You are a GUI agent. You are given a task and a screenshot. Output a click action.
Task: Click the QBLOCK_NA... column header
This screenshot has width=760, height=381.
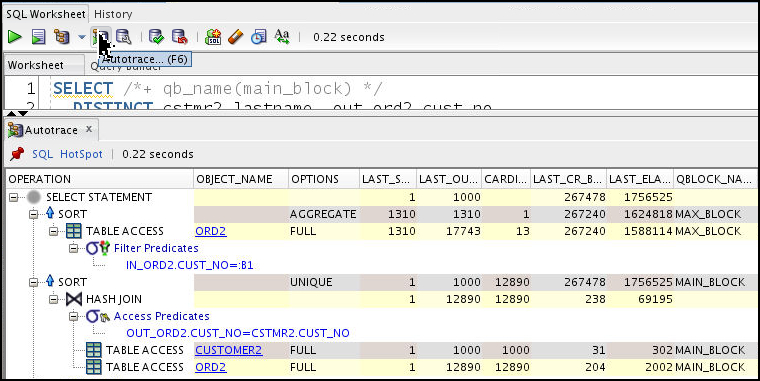click(x=715, y=179)
